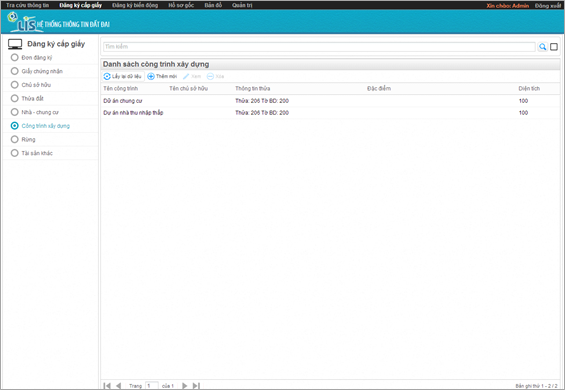Click the Xin chào: Admin greeting
Viewport: 565px width, 390px height.
[508, 6]
